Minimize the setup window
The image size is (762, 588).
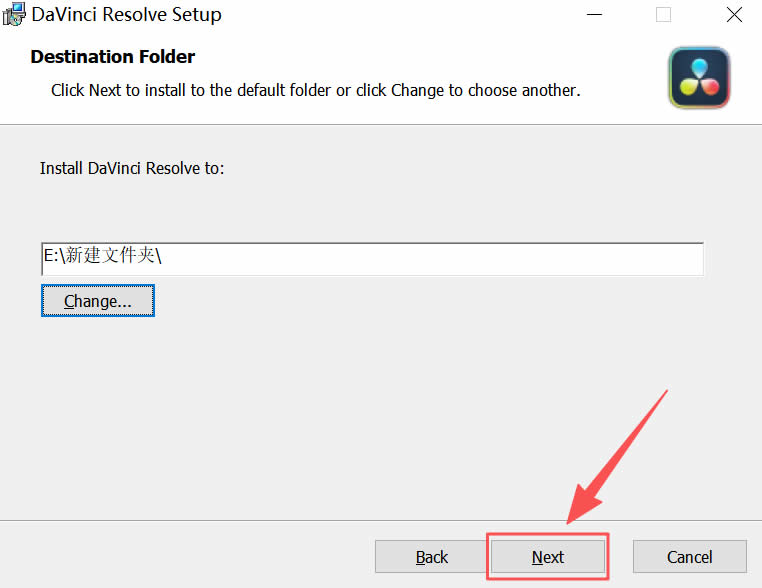tap(594, 15)
